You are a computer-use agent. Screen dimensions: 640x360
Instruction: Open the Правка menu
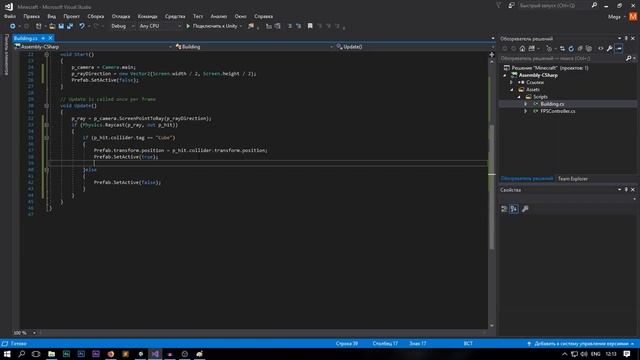click(x=31, y=16)
